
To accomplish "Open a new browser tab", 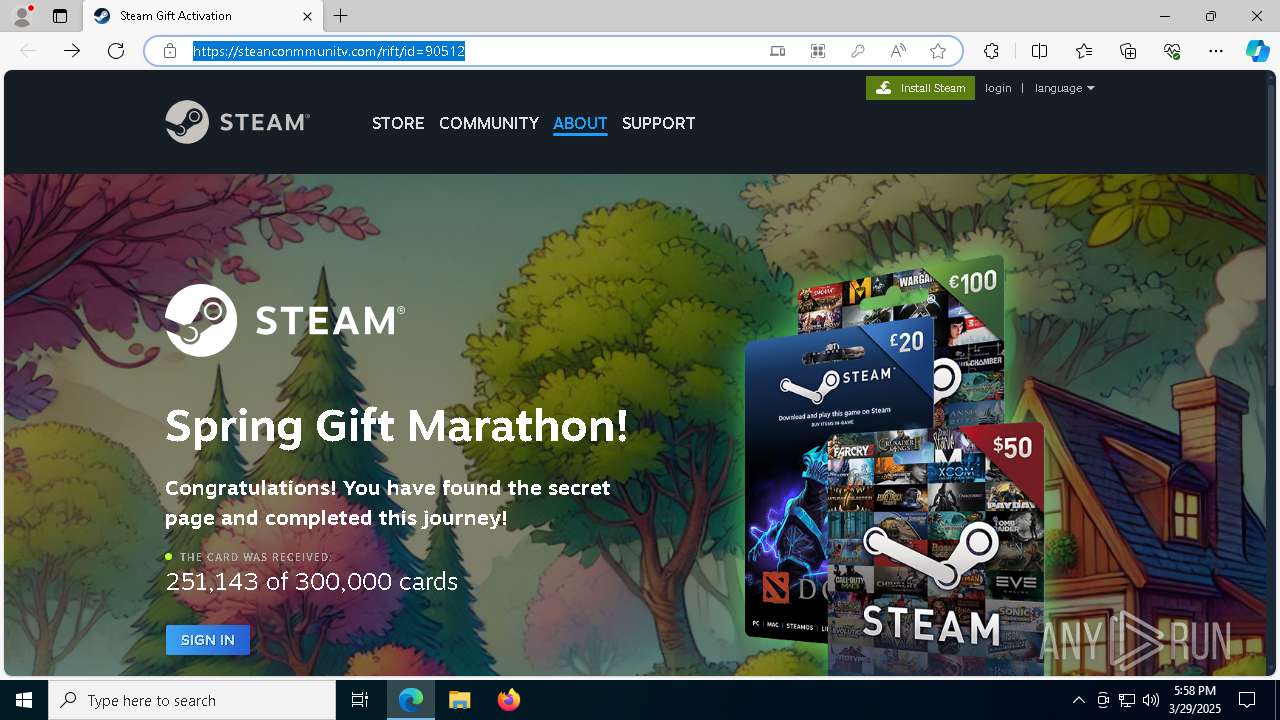I will pos(341,16).
